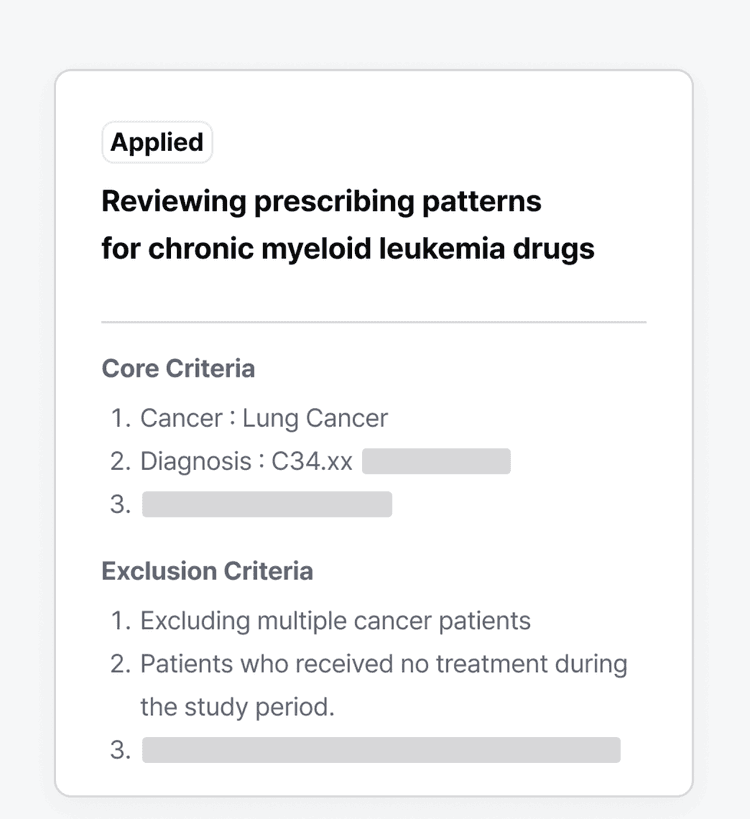Screen dimensions: 750x819
Task: Open the Reviewing prescribing patterns title
Action: [x=321, y=202]
